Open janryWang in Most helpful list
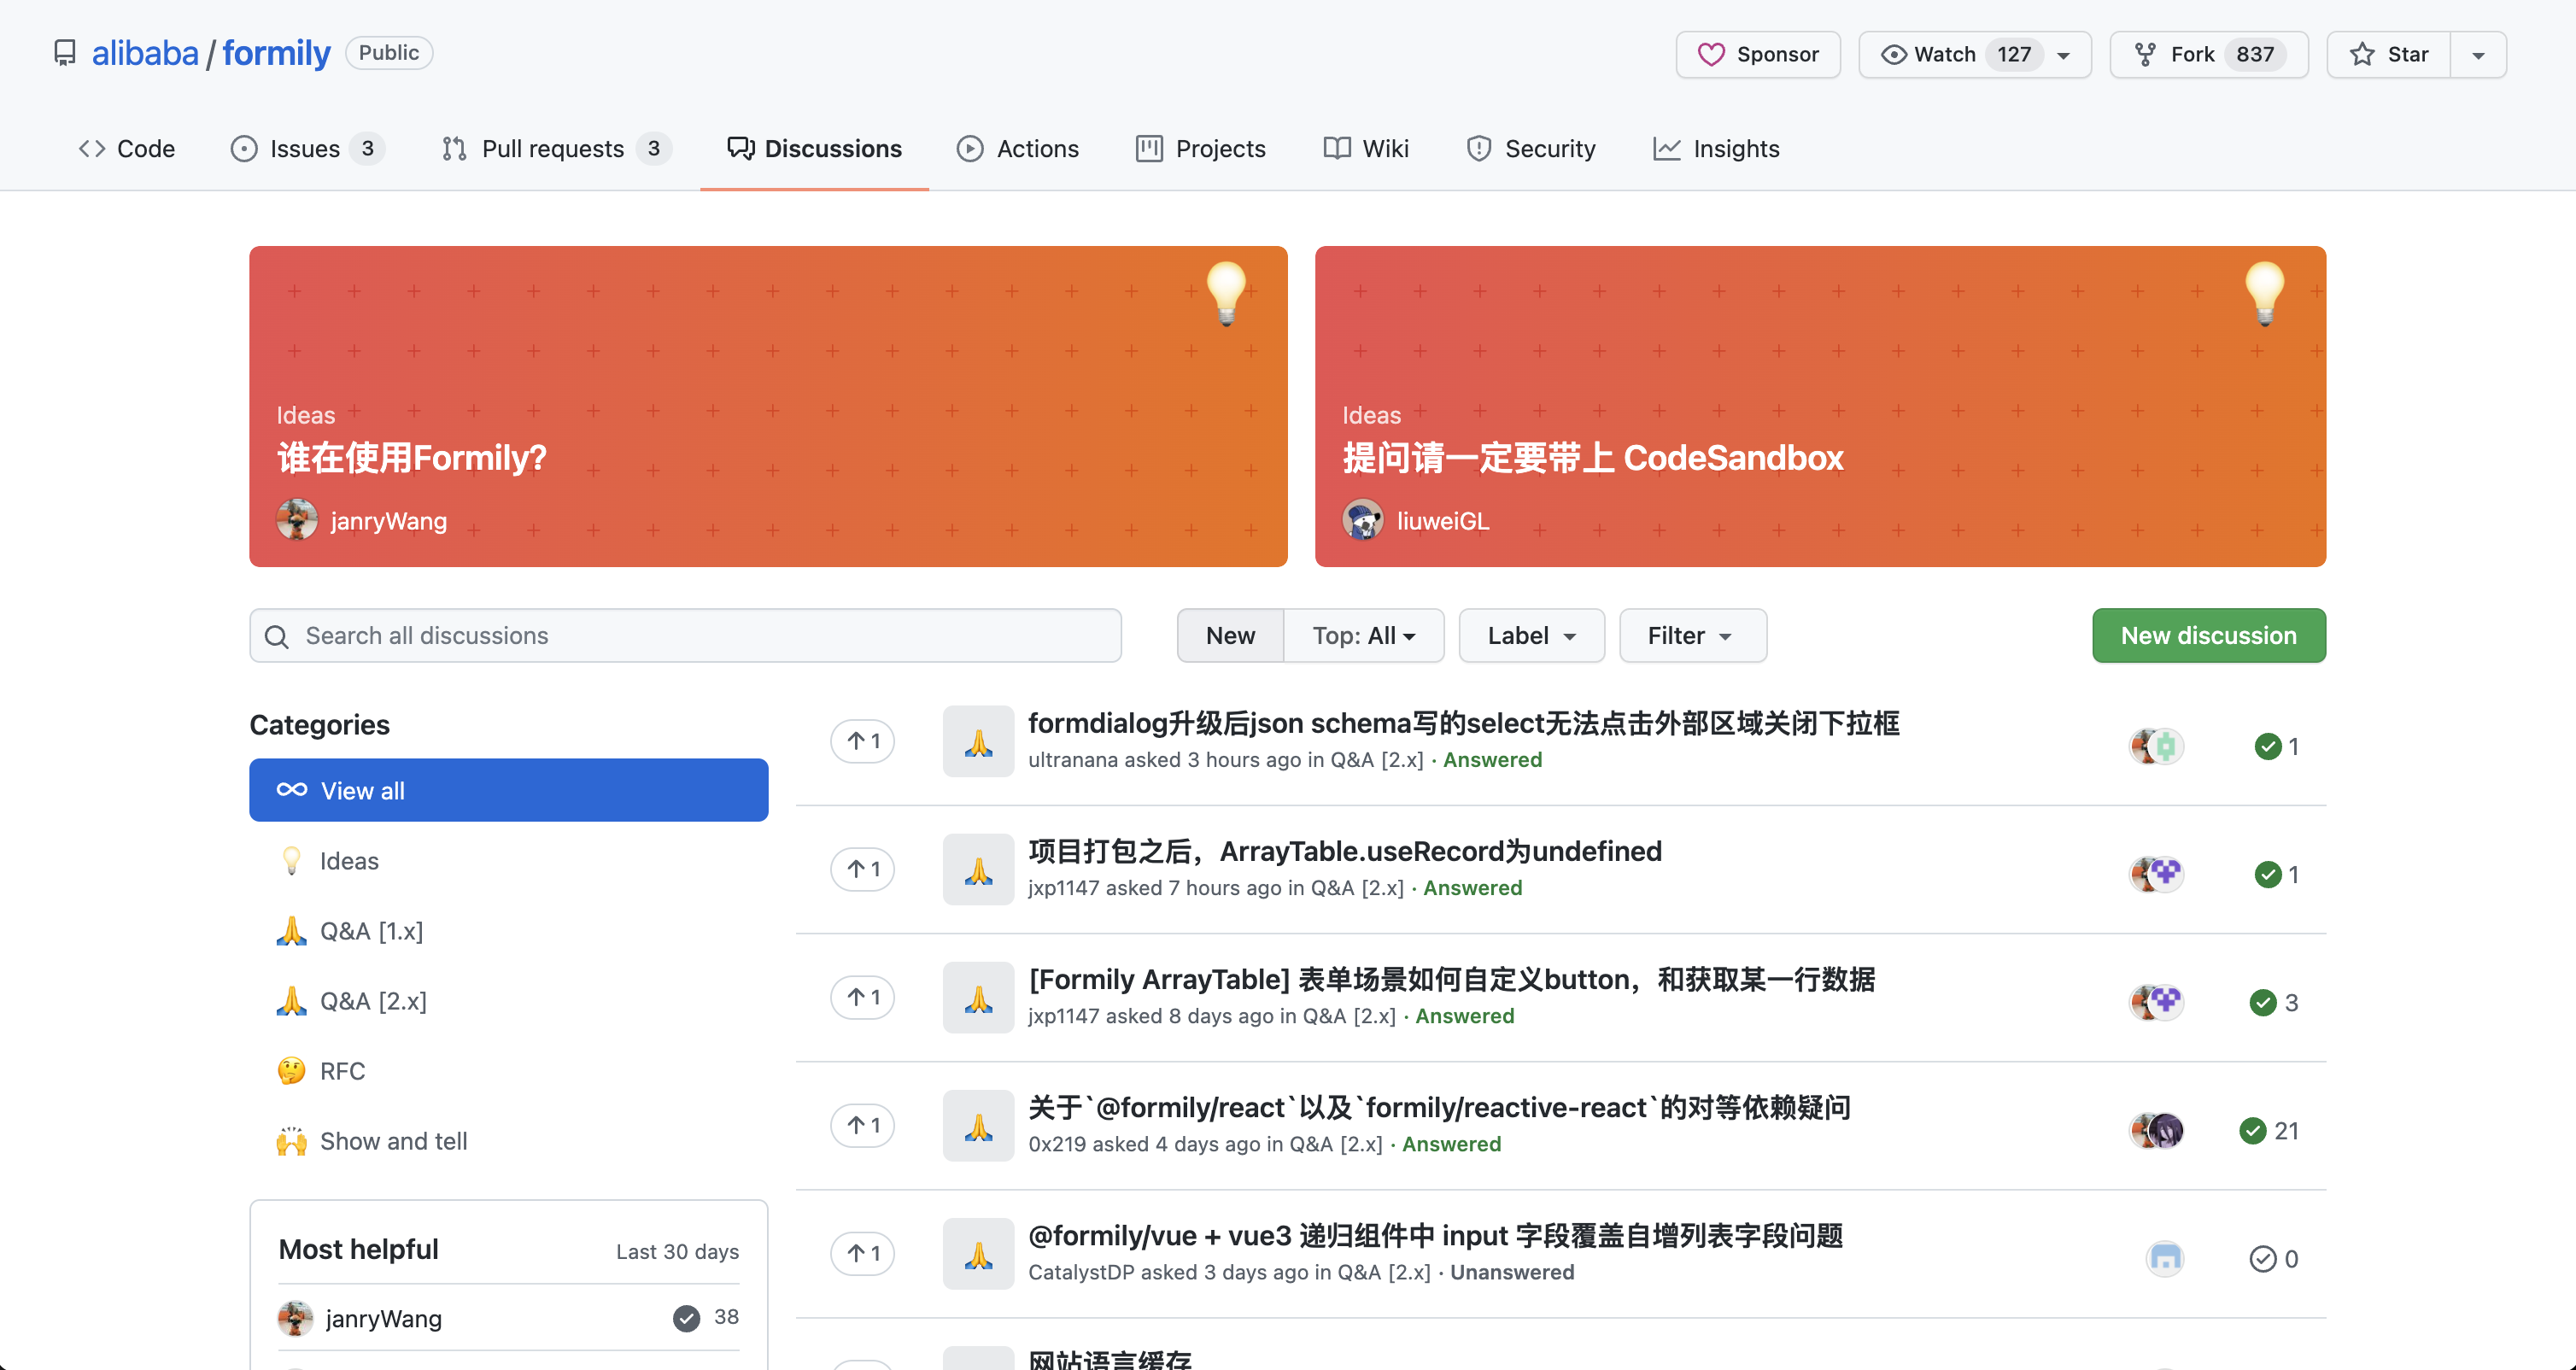Image resolution: width=2576 pixels, height=1370 pixels. click(383, 1318)
